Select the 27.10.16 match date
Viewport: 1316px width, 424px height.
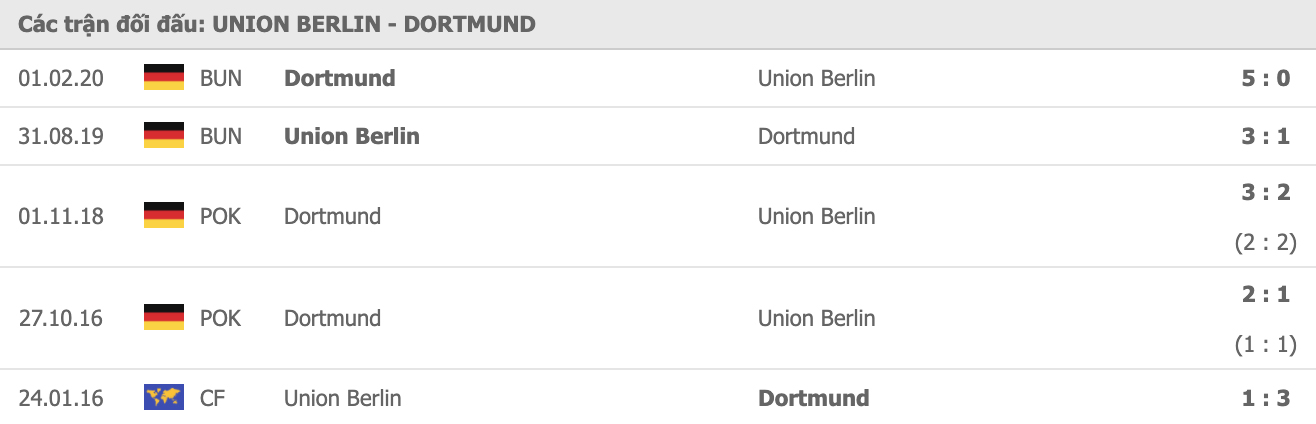click(x=61, y=318)
